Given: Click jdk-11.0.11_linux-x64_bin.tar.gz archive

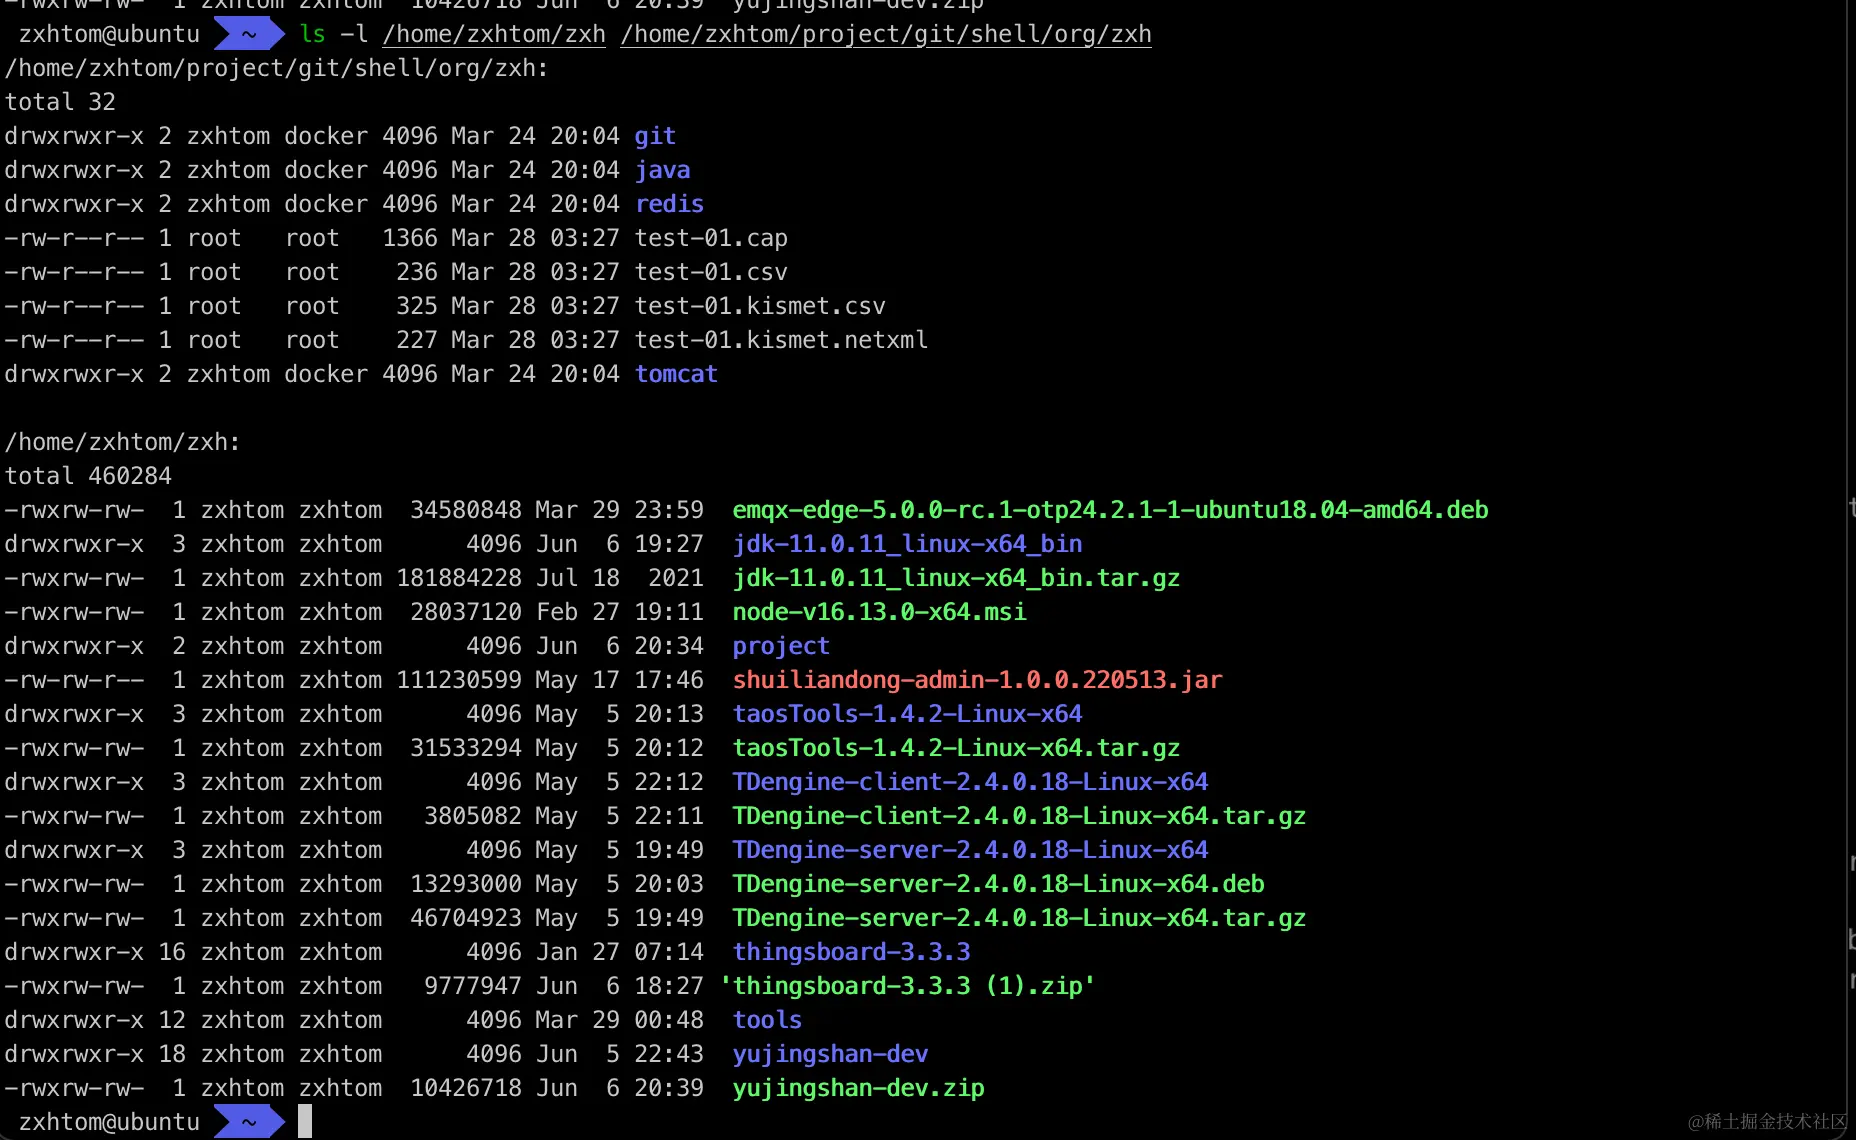Looking at the screenshot, I should 956,578.
